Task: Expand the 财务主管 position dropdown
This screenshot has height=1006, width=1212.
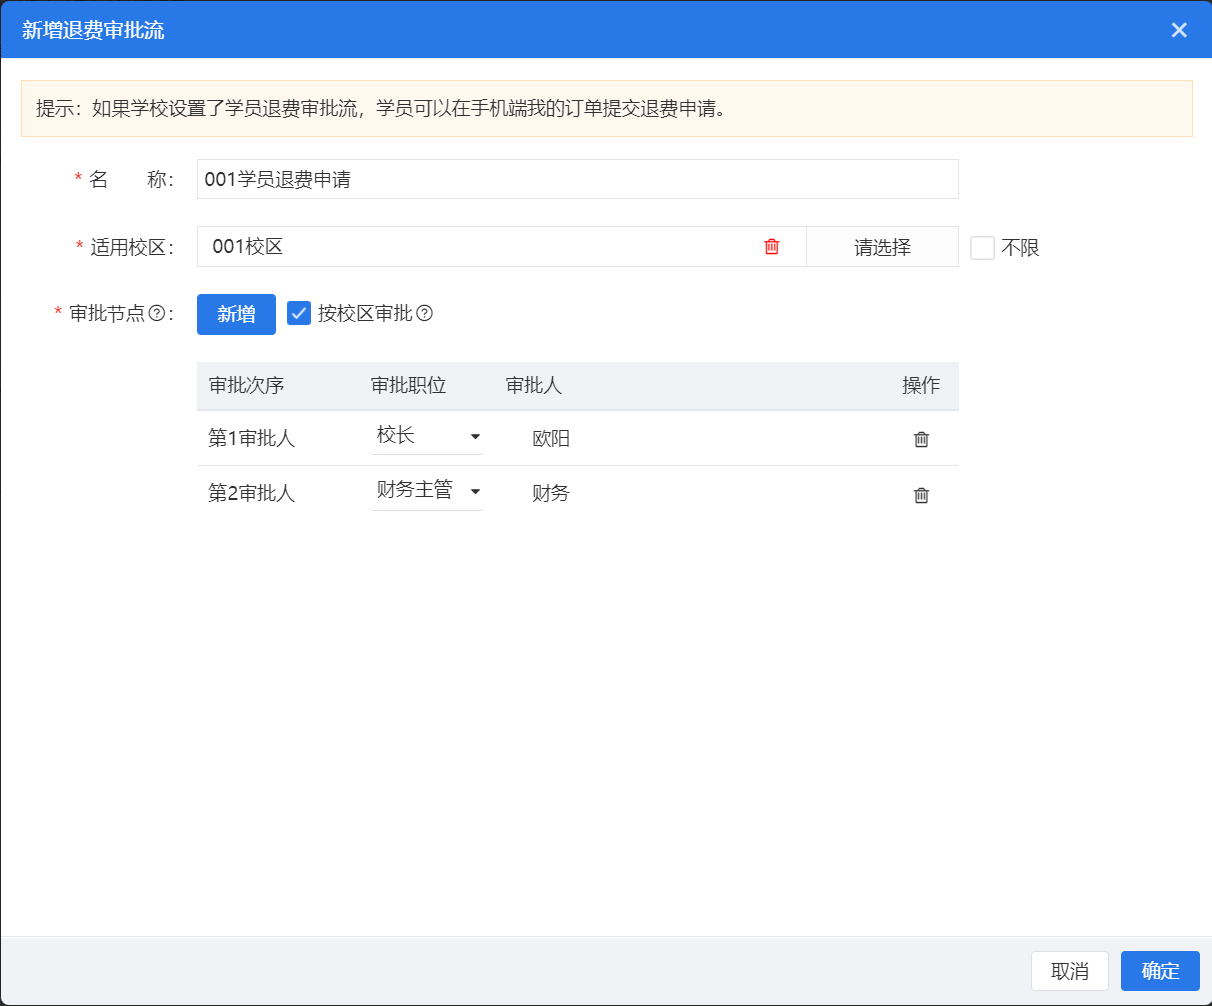Action: point(427,492)
